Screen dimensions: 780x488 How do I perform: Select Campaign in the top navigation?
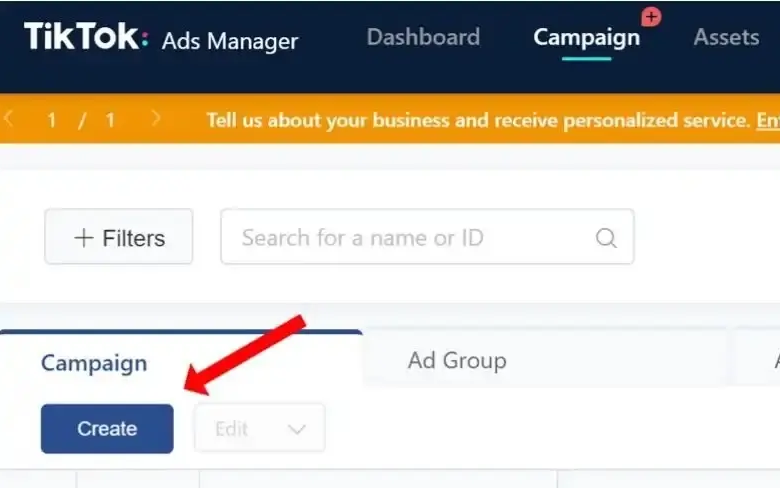point(586,38)
